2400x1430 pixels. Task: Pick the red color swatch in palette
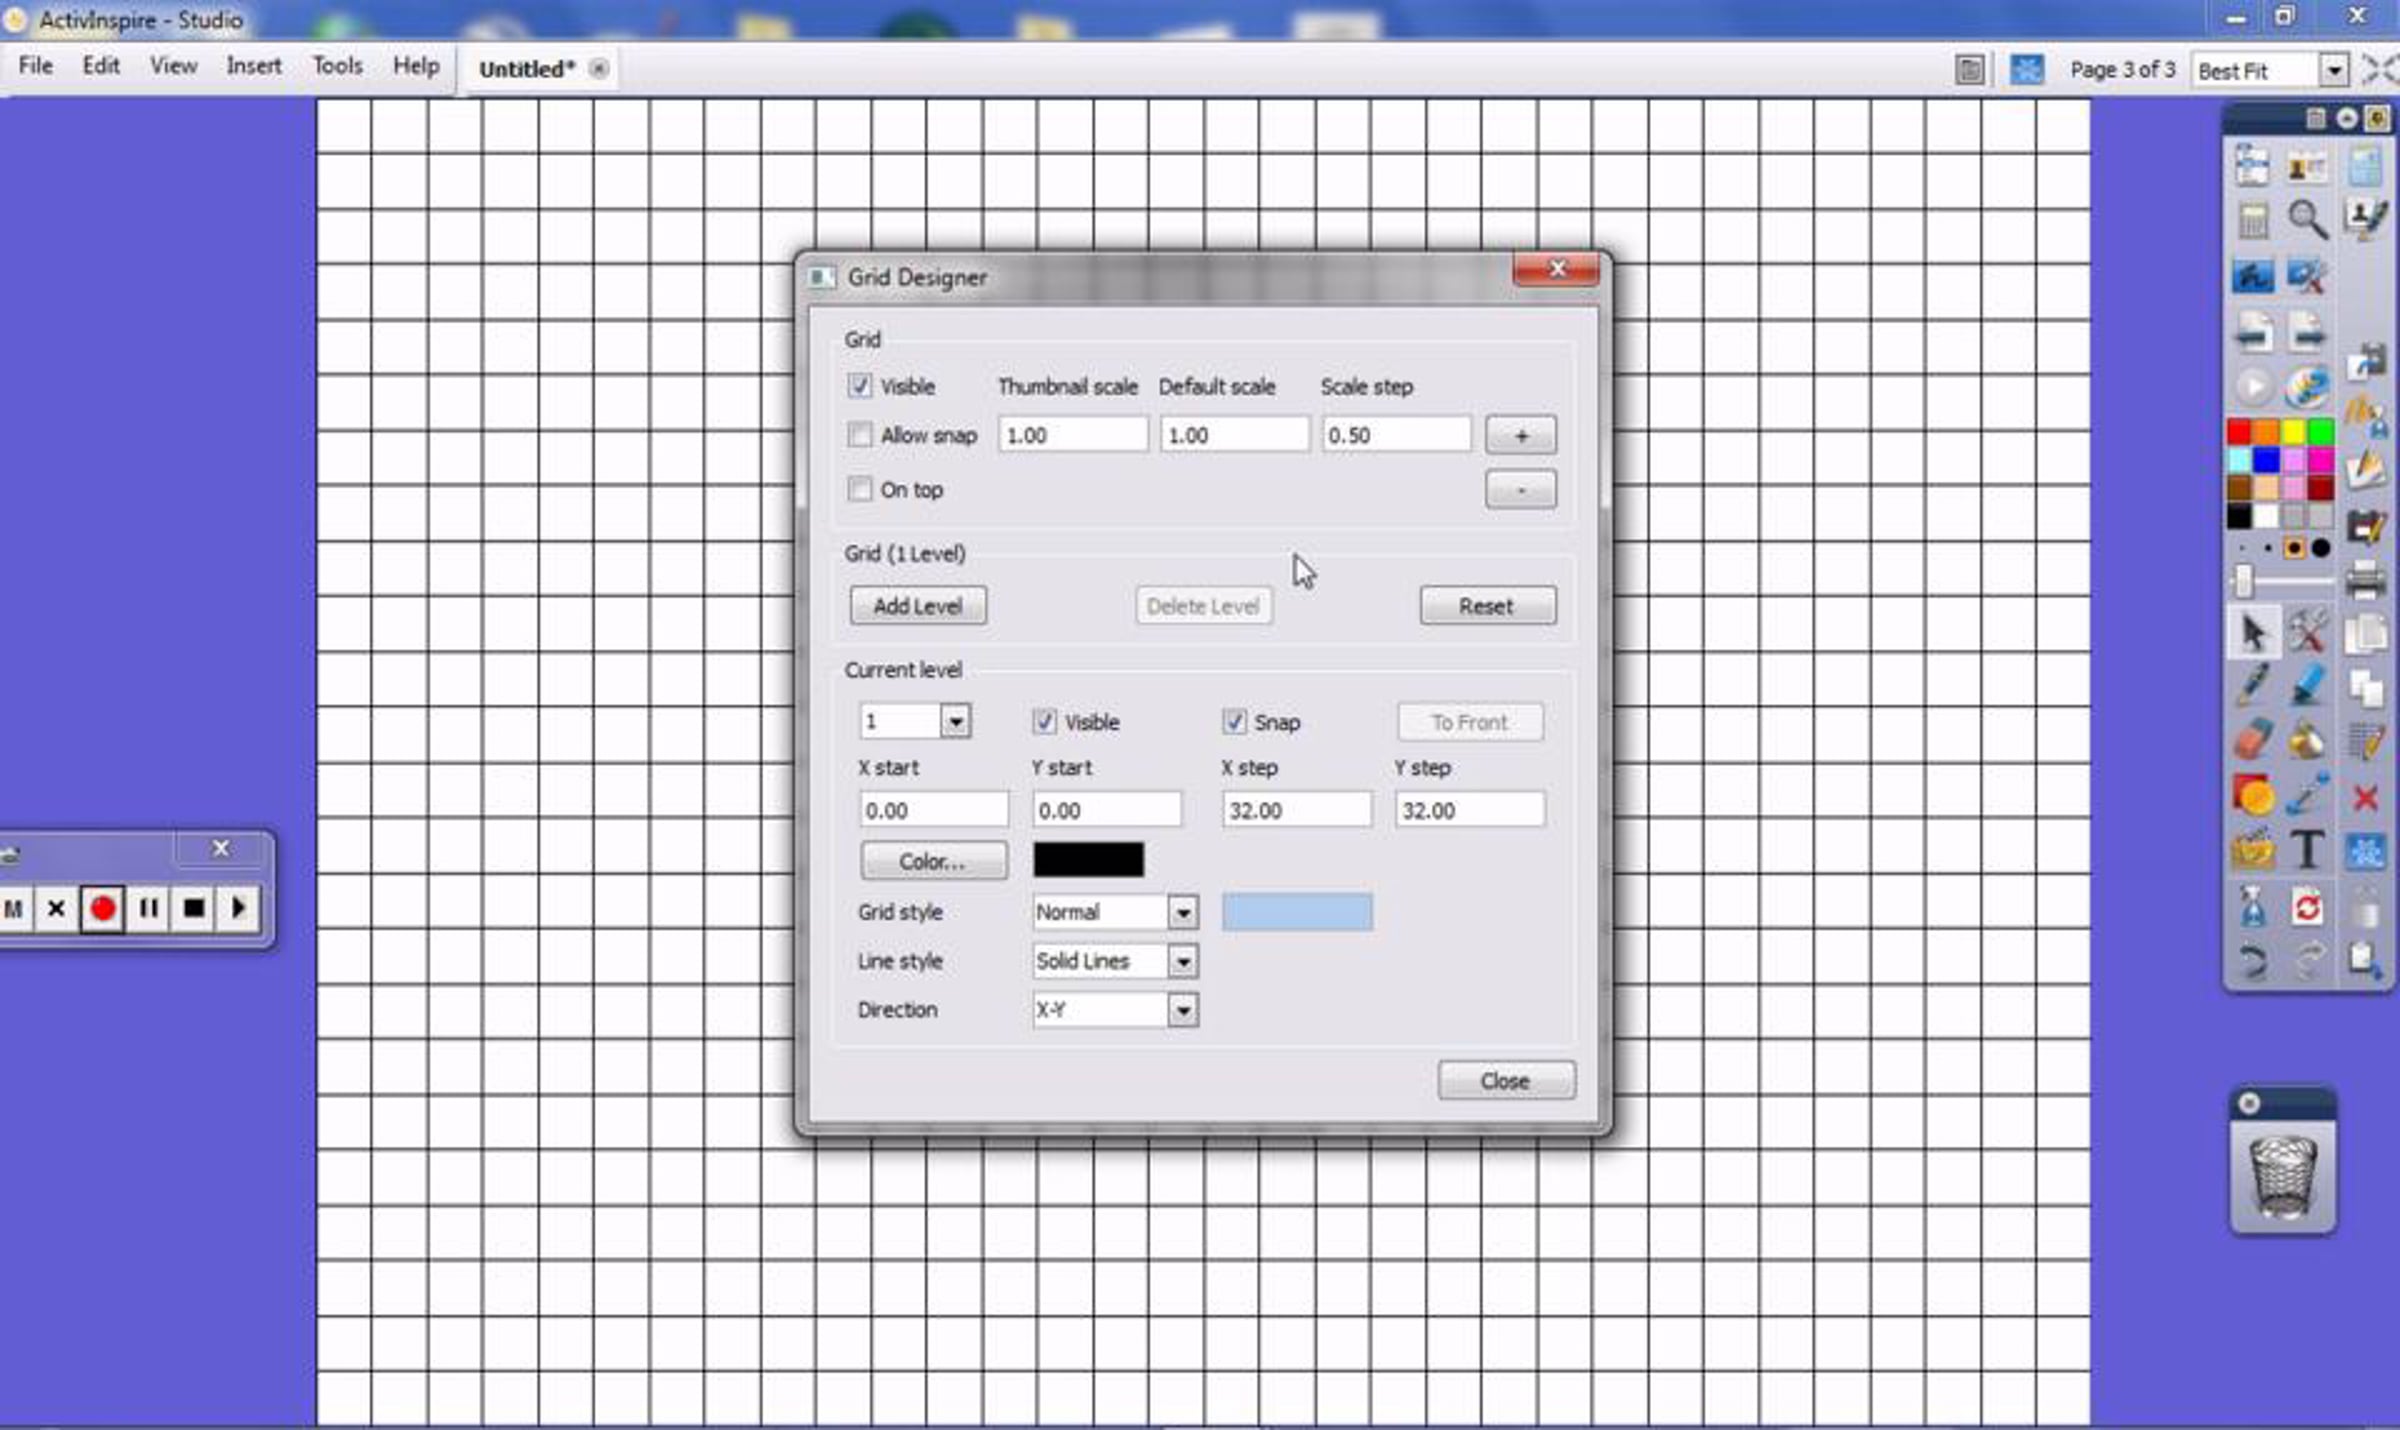tap(2239, 432)
